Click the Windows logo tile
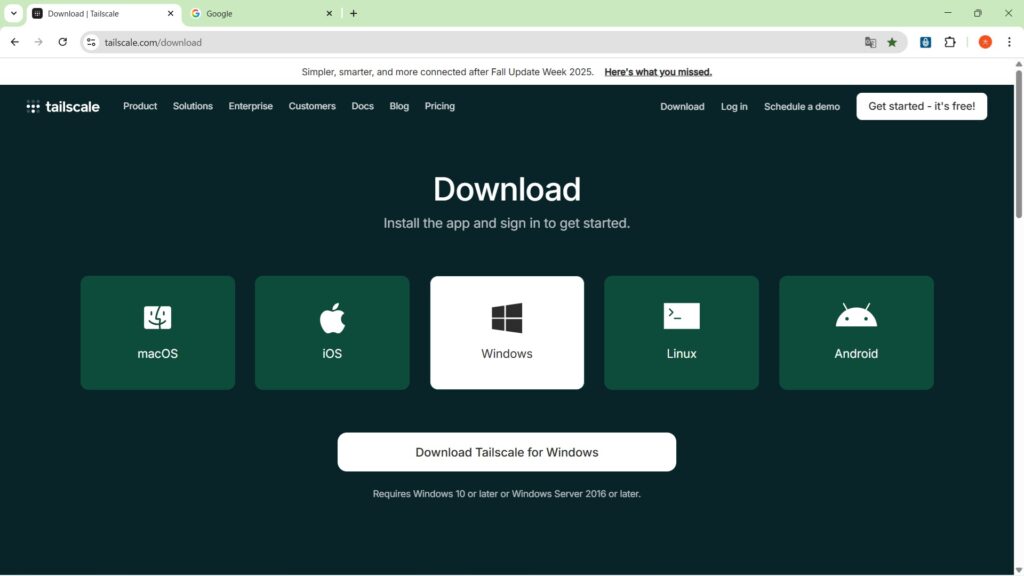 pyautogui.click(x=507, y=332)
